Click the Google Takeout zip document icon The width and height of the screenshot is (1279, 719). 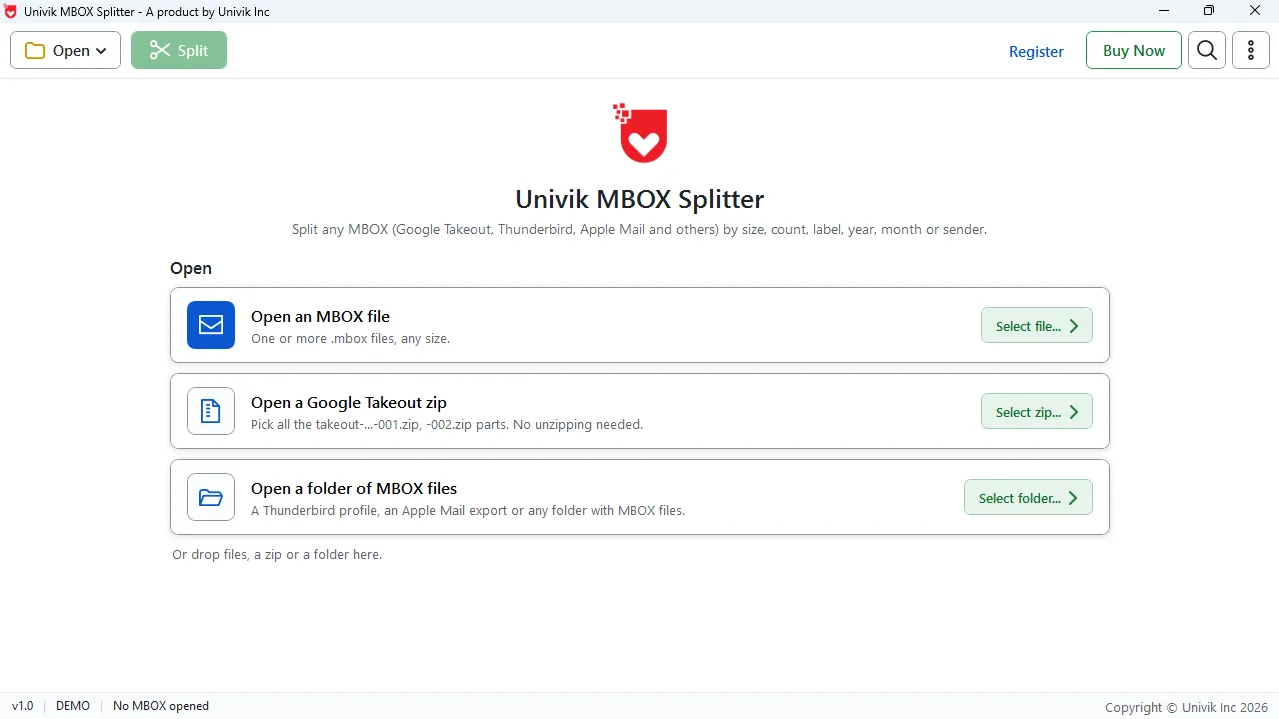pyautogui.click(x=211, y=411)
